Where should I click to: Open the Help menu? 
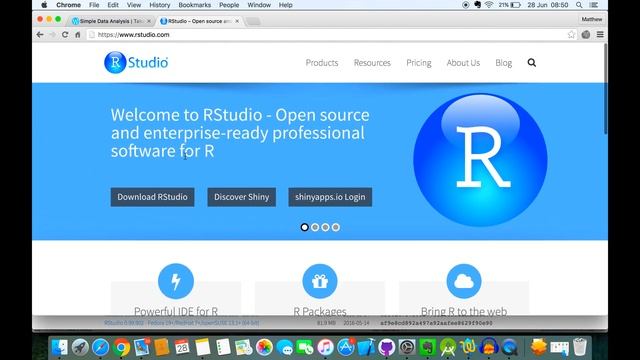point(286,5)
